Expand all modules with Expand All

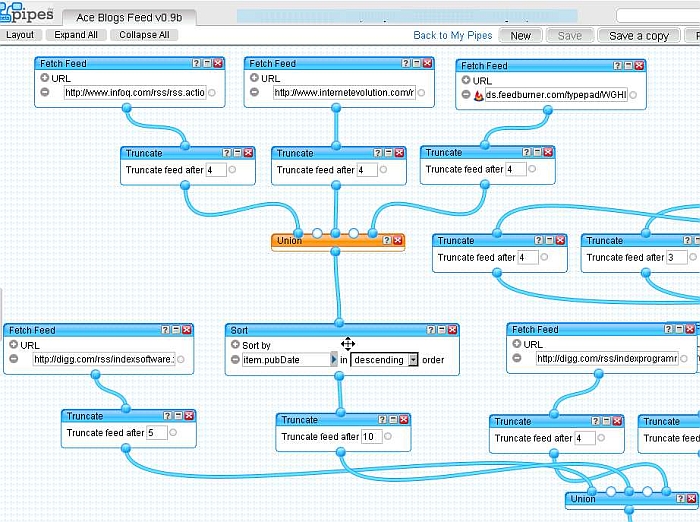(76, 35)
